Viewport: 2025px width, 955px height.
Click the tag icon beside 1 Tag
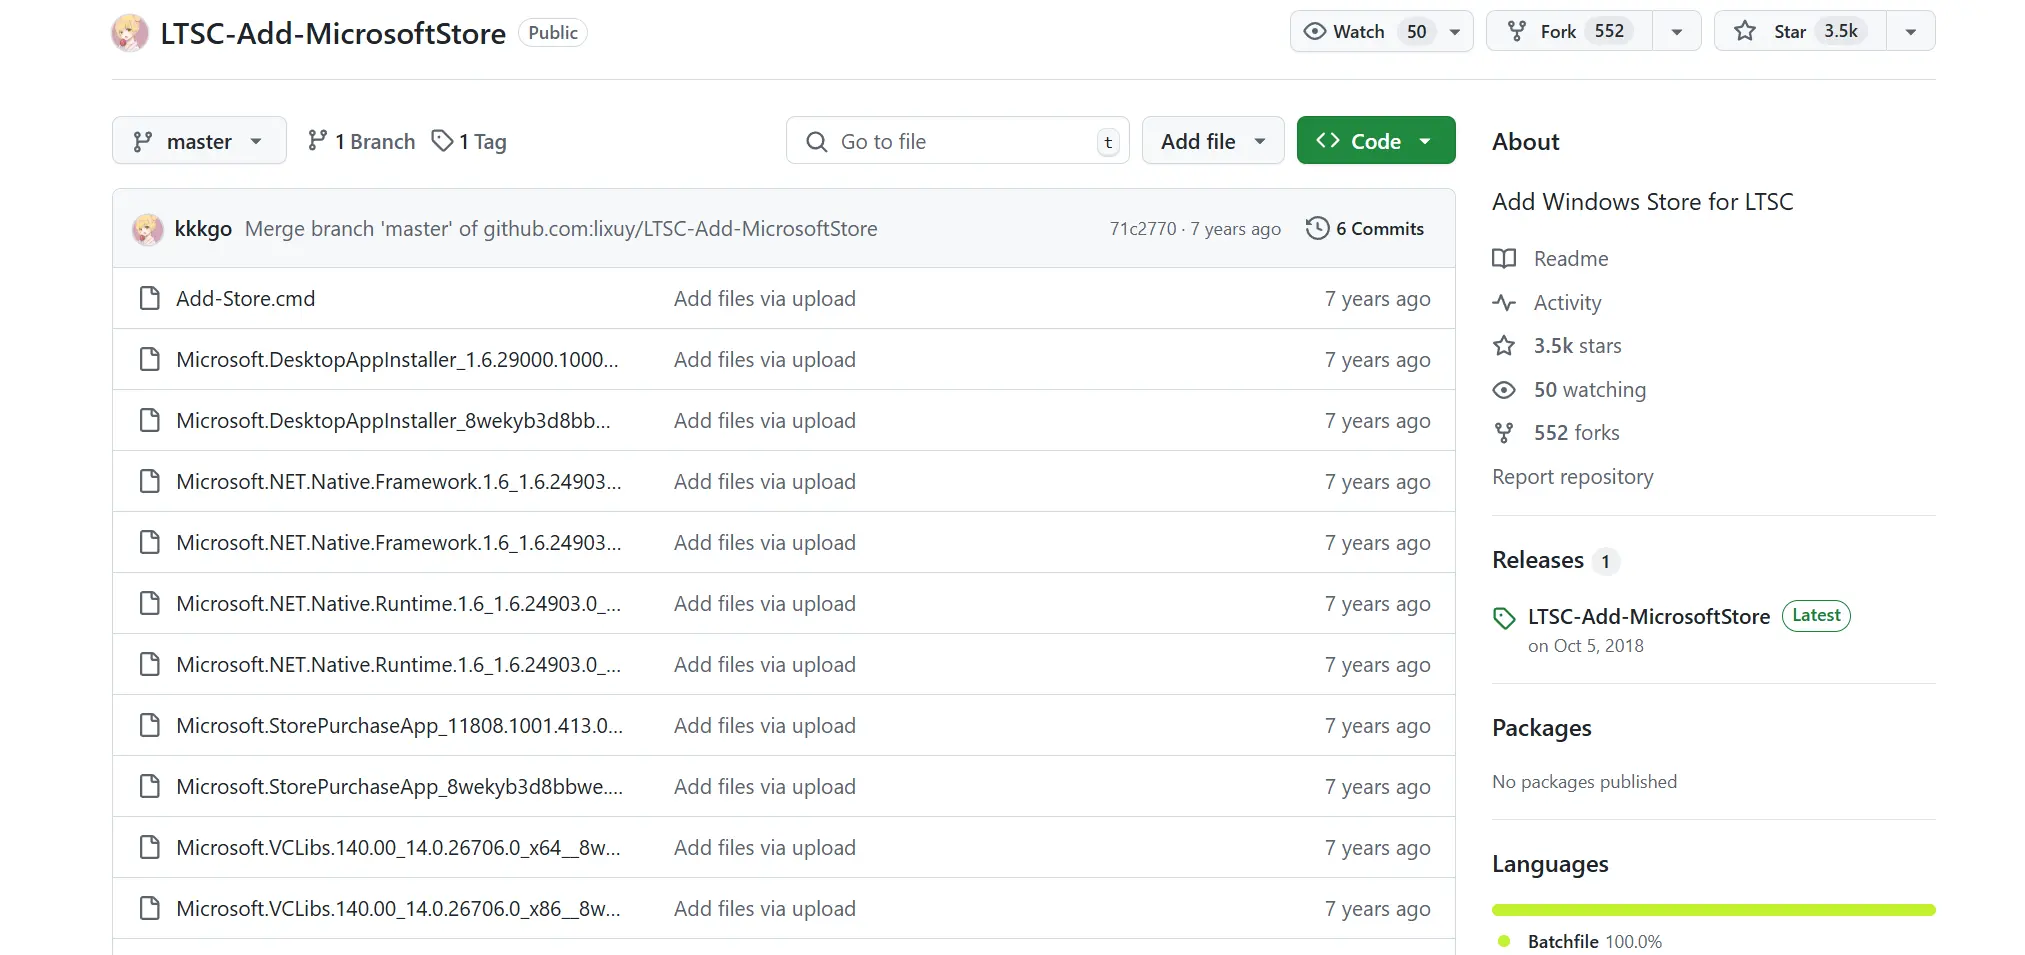click(442, 141)
